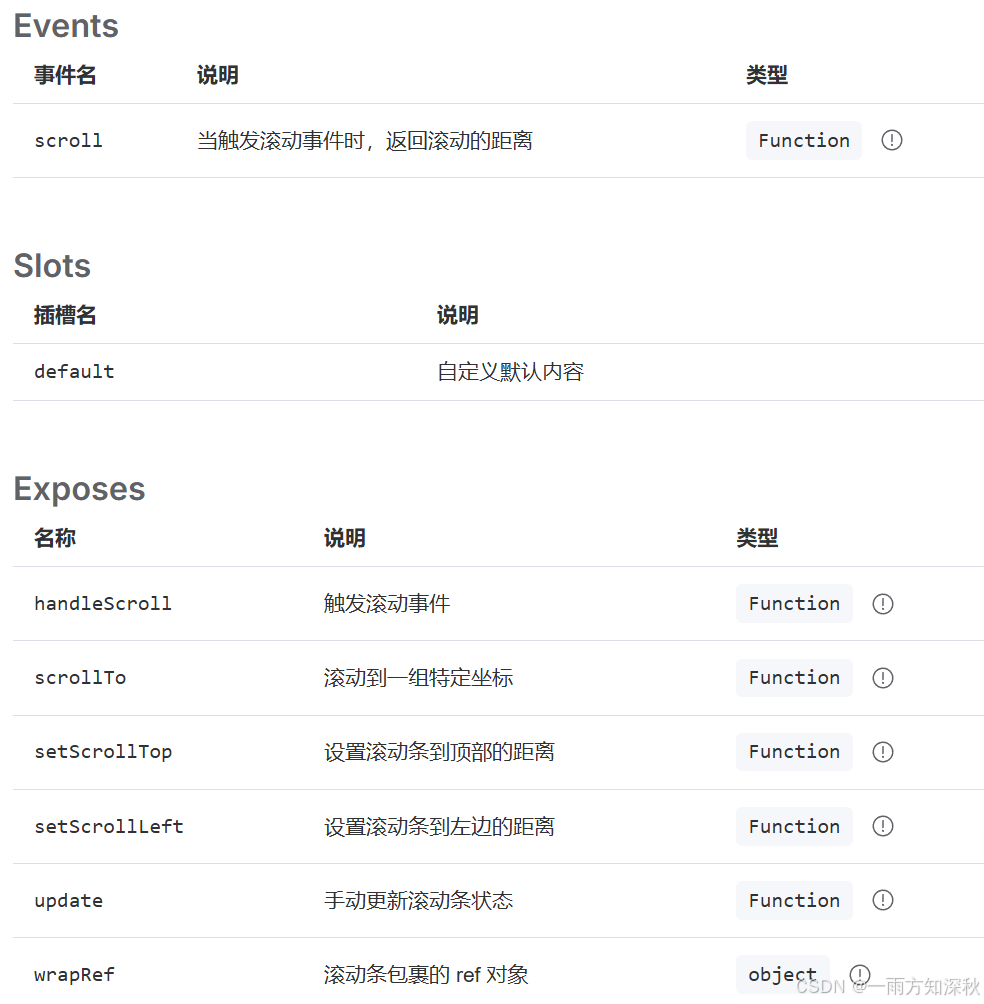Select the default slot name
This screenshot has width=984, height=1004.
click(x=74, y=372)
